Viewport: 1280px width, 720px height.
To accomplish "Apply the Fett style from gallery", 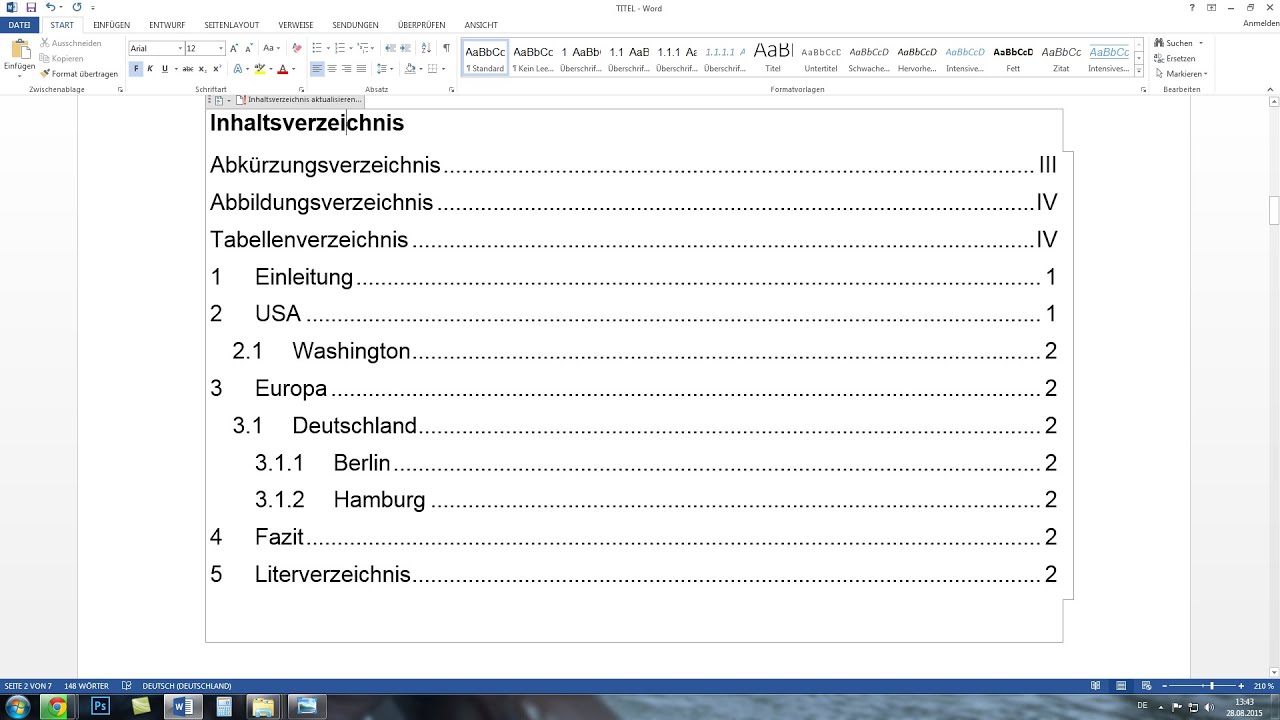I will click(x=1013, y=58).
